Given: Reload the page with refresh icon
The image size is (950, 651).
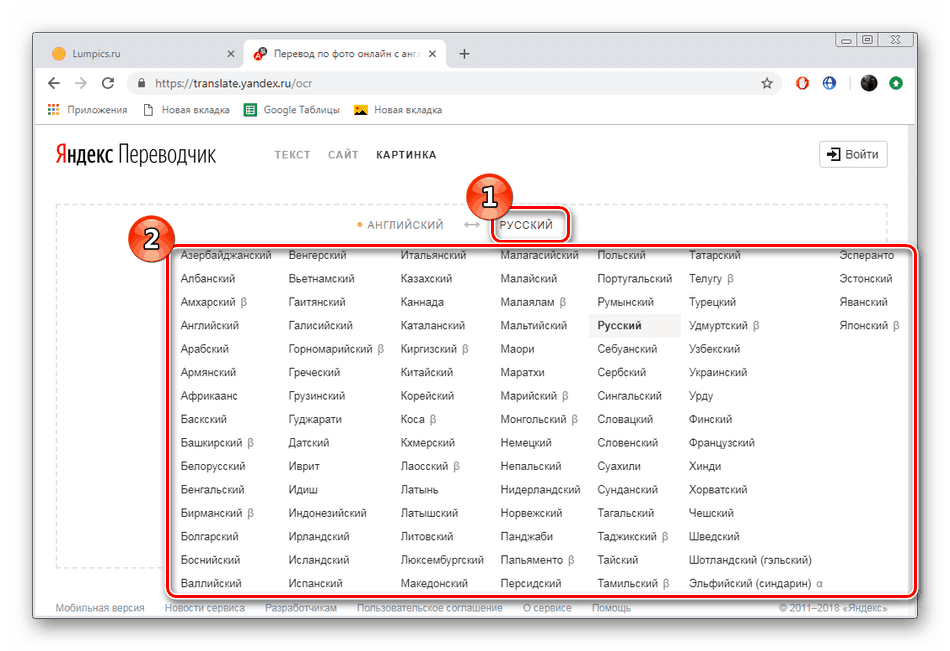Looking at the screenshot, I should pos(108,83).
